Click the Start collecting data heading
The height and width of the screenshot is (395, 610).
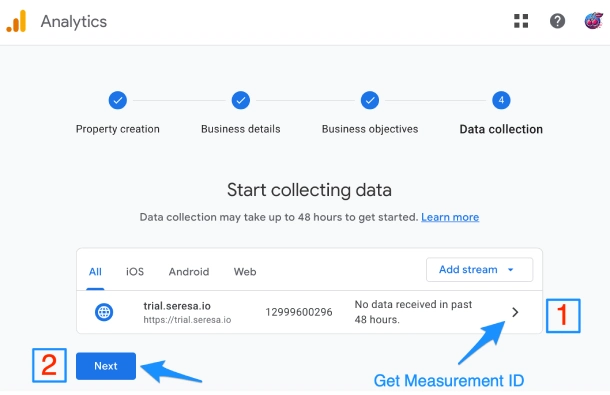click(309, 190)
